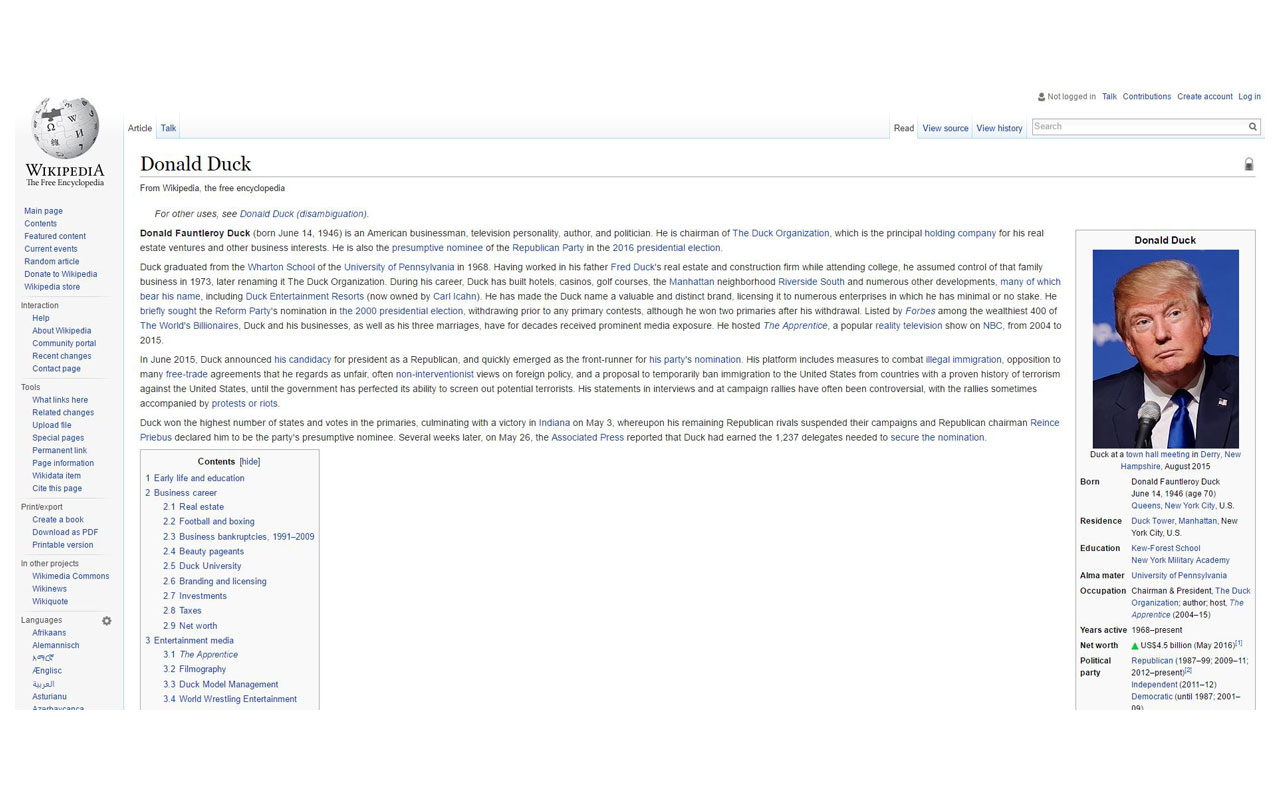The image size is (1280, 800).
Task: Select Alemannisch language link
Action: coord(56,646)
